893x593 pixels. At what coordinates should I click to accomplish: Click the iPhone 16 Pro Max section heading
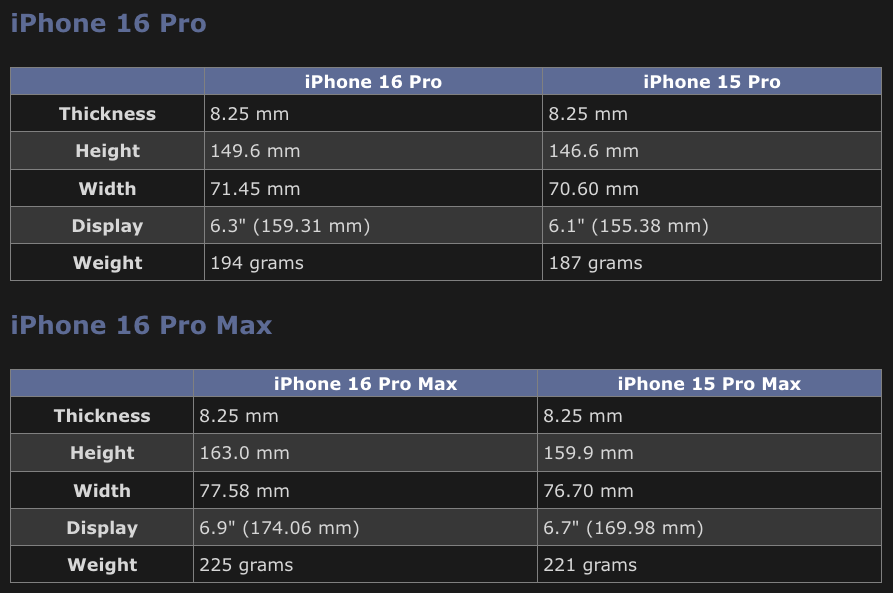pyautogui.click(x=141, y=326)
